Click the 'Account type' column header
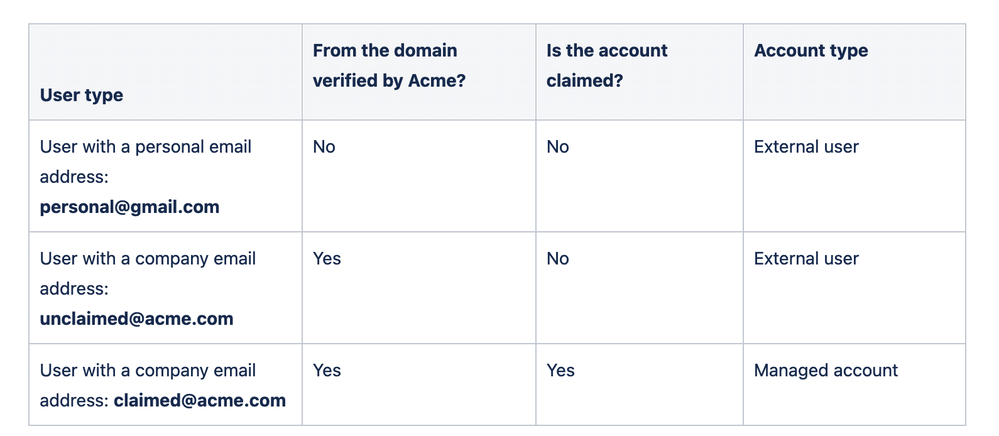 (811, 51)
